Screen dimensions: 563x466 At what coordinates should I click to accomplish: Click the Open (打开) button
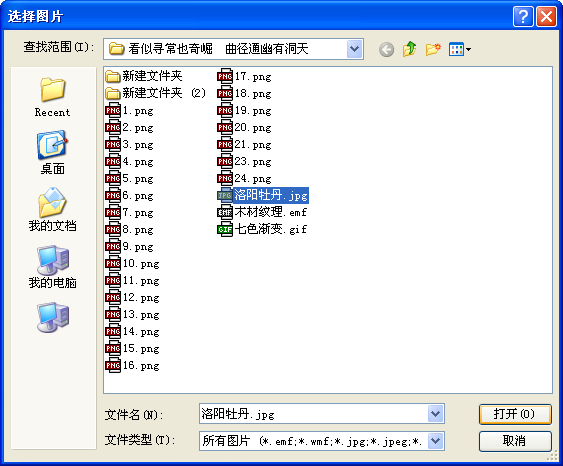(515, 414)
